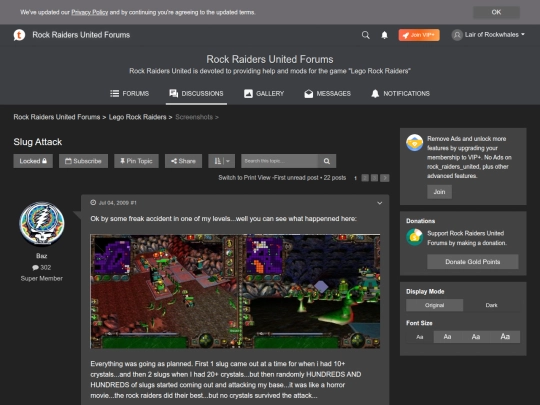Go to next page arrow

385,178
